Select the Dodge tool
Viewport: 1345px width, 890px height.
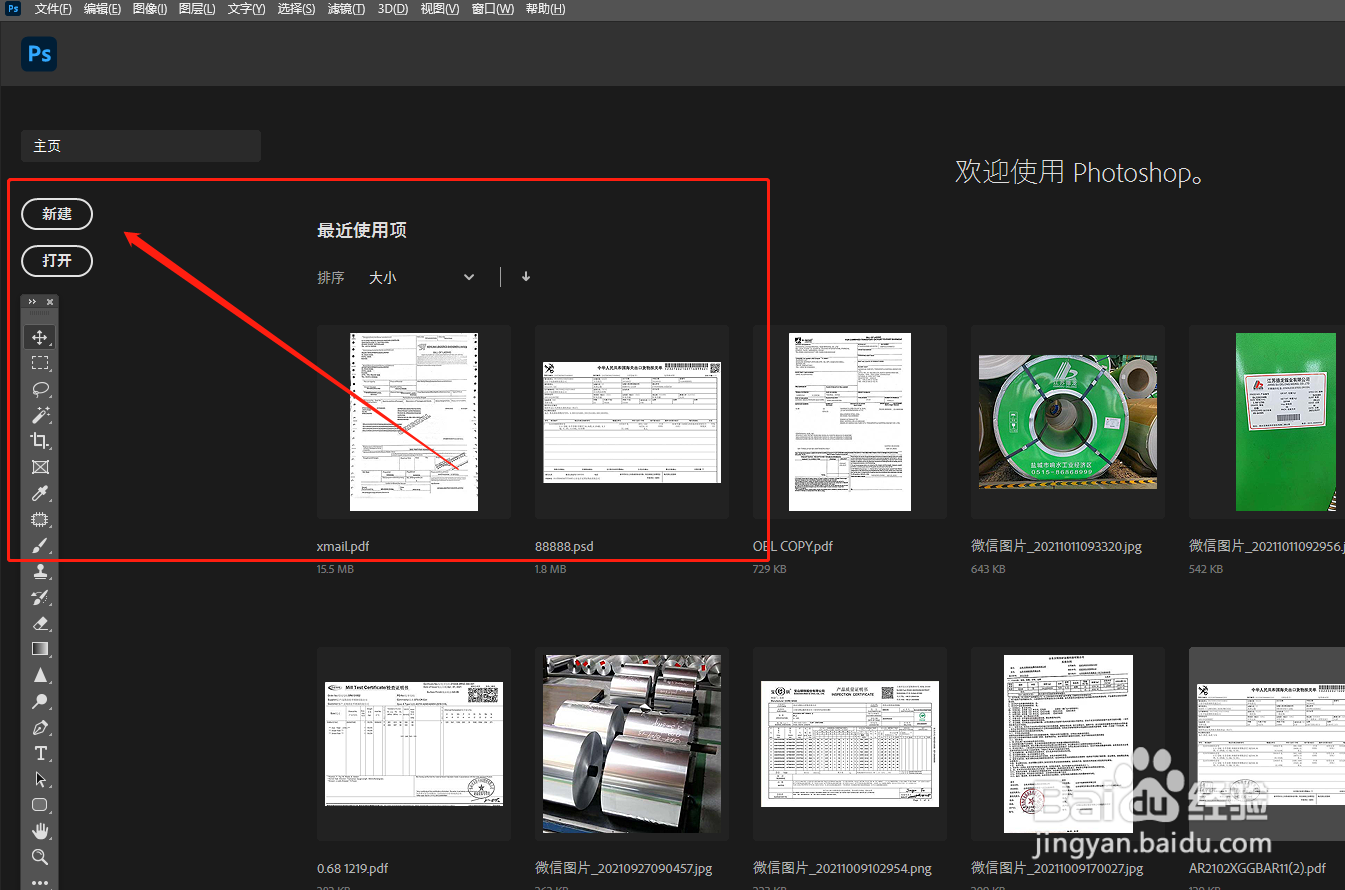40,701
